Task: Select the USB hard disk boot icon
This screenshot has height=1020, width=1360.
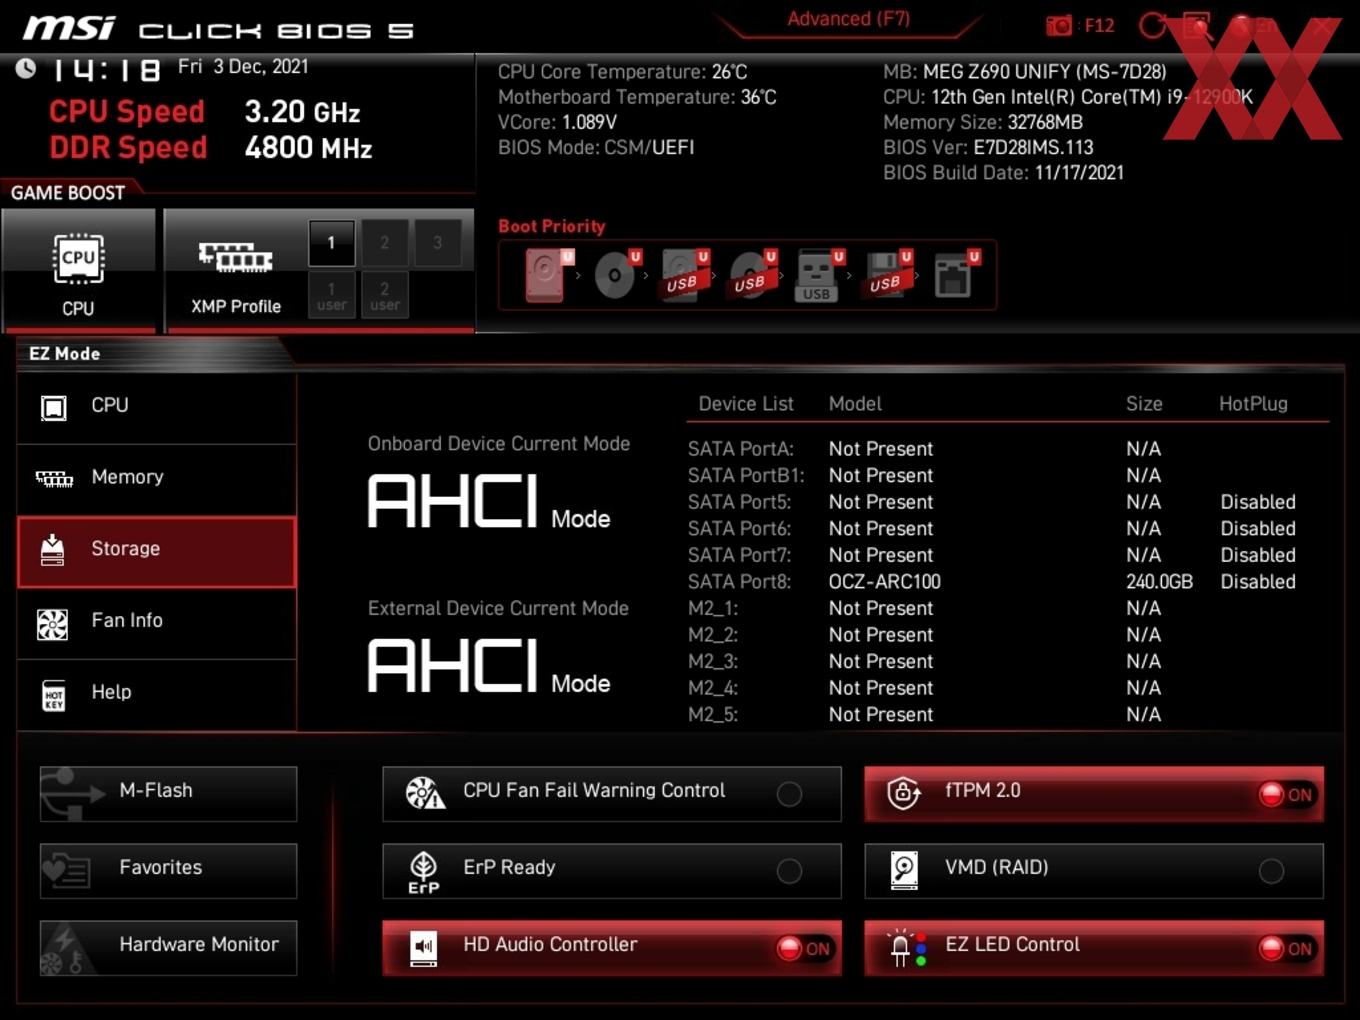Action: pyautogui.click(x=683, y=274)
